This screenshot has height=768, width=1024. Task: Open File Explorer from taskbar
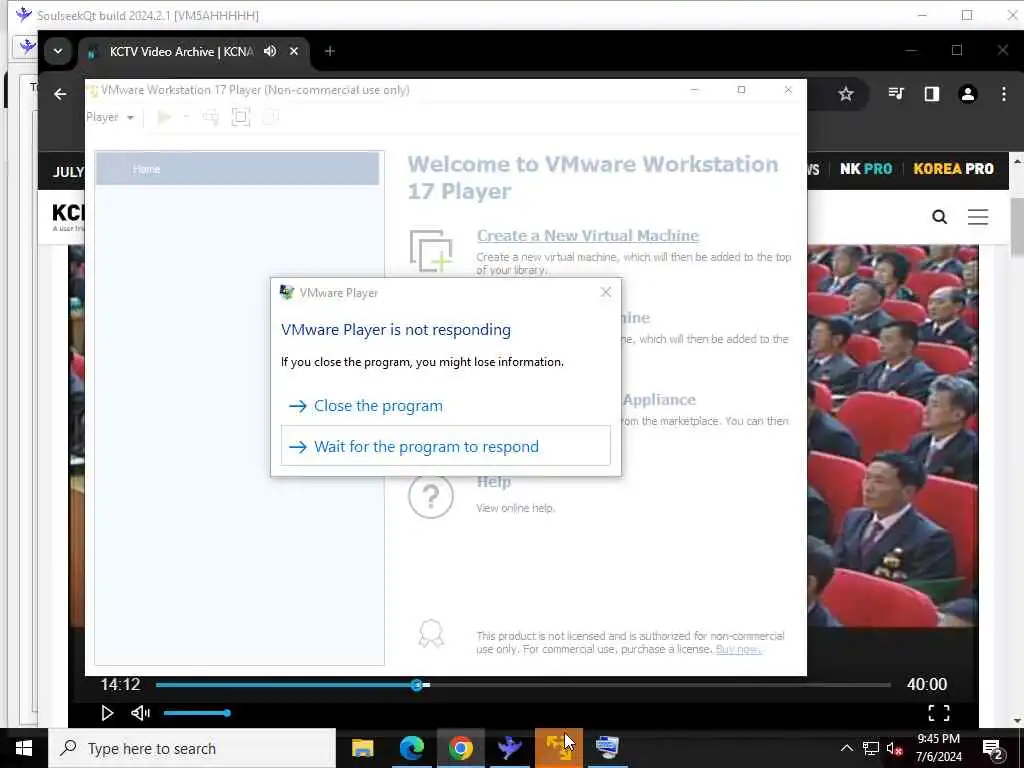(x=362, y=748)
